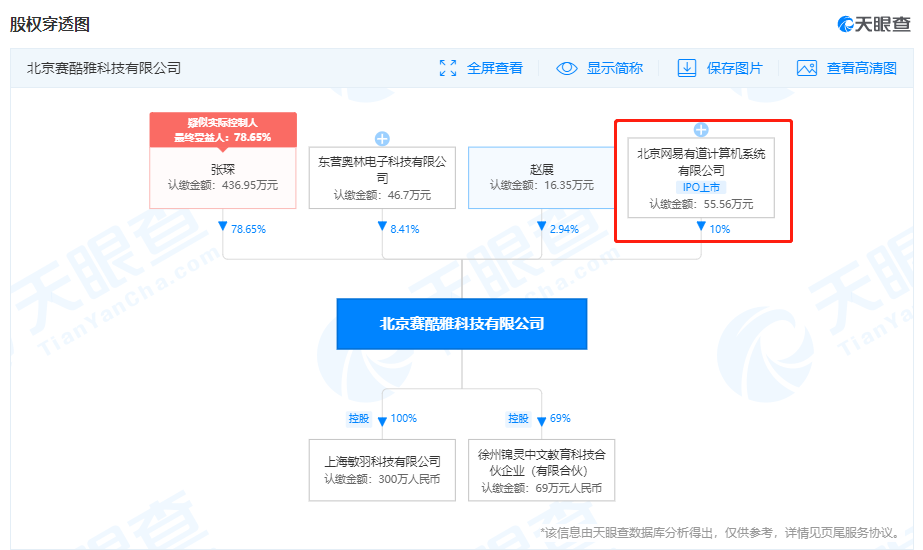Open 上海敏羽科技有限公司 subsidiary node
The height and width of the screenshot is (550, 923).
[382, 470]
